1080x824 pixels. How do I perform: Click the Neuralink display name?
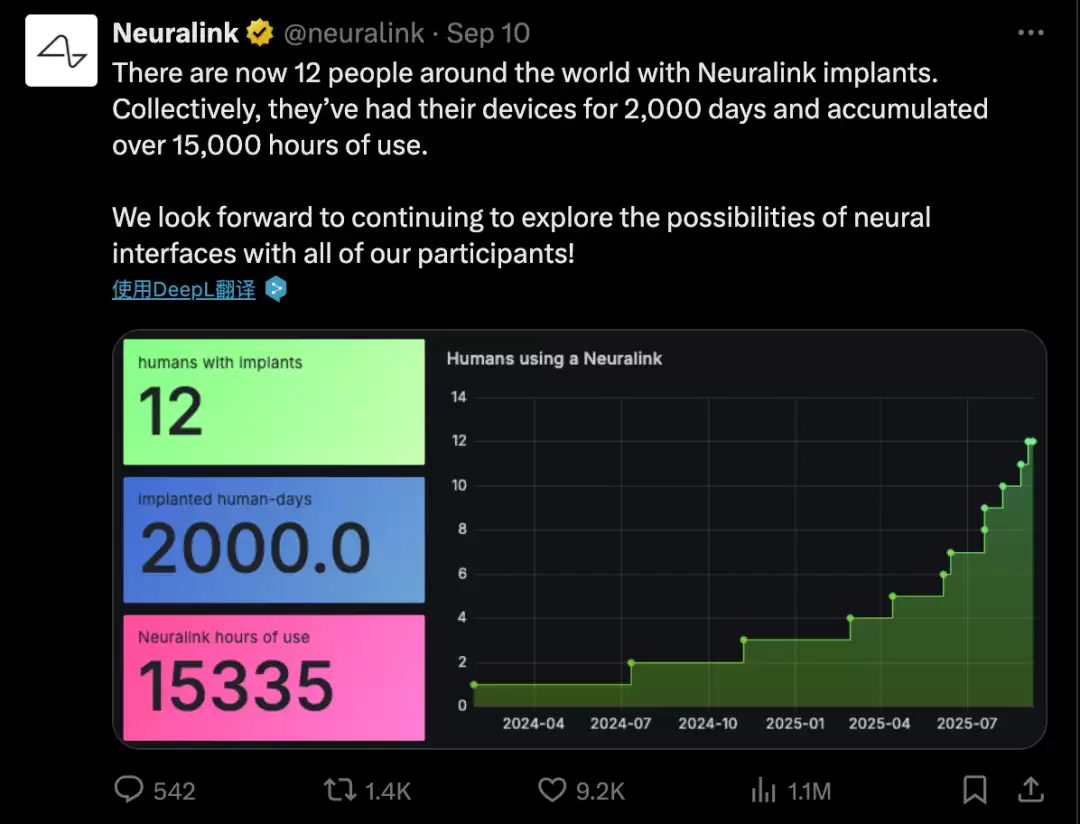(x=176, y=33)
